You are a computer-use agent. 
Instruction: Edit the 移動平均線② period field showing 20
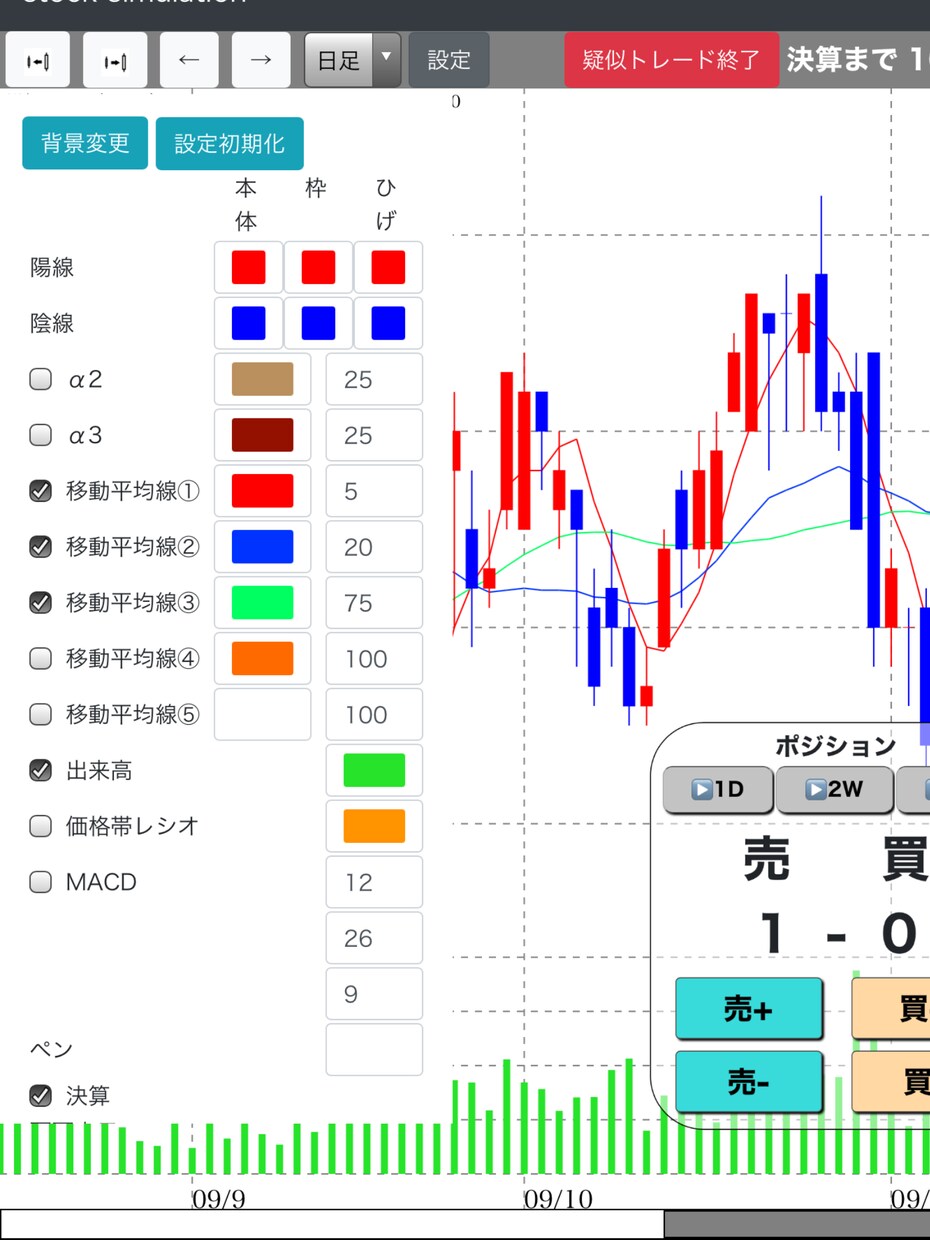374,547
